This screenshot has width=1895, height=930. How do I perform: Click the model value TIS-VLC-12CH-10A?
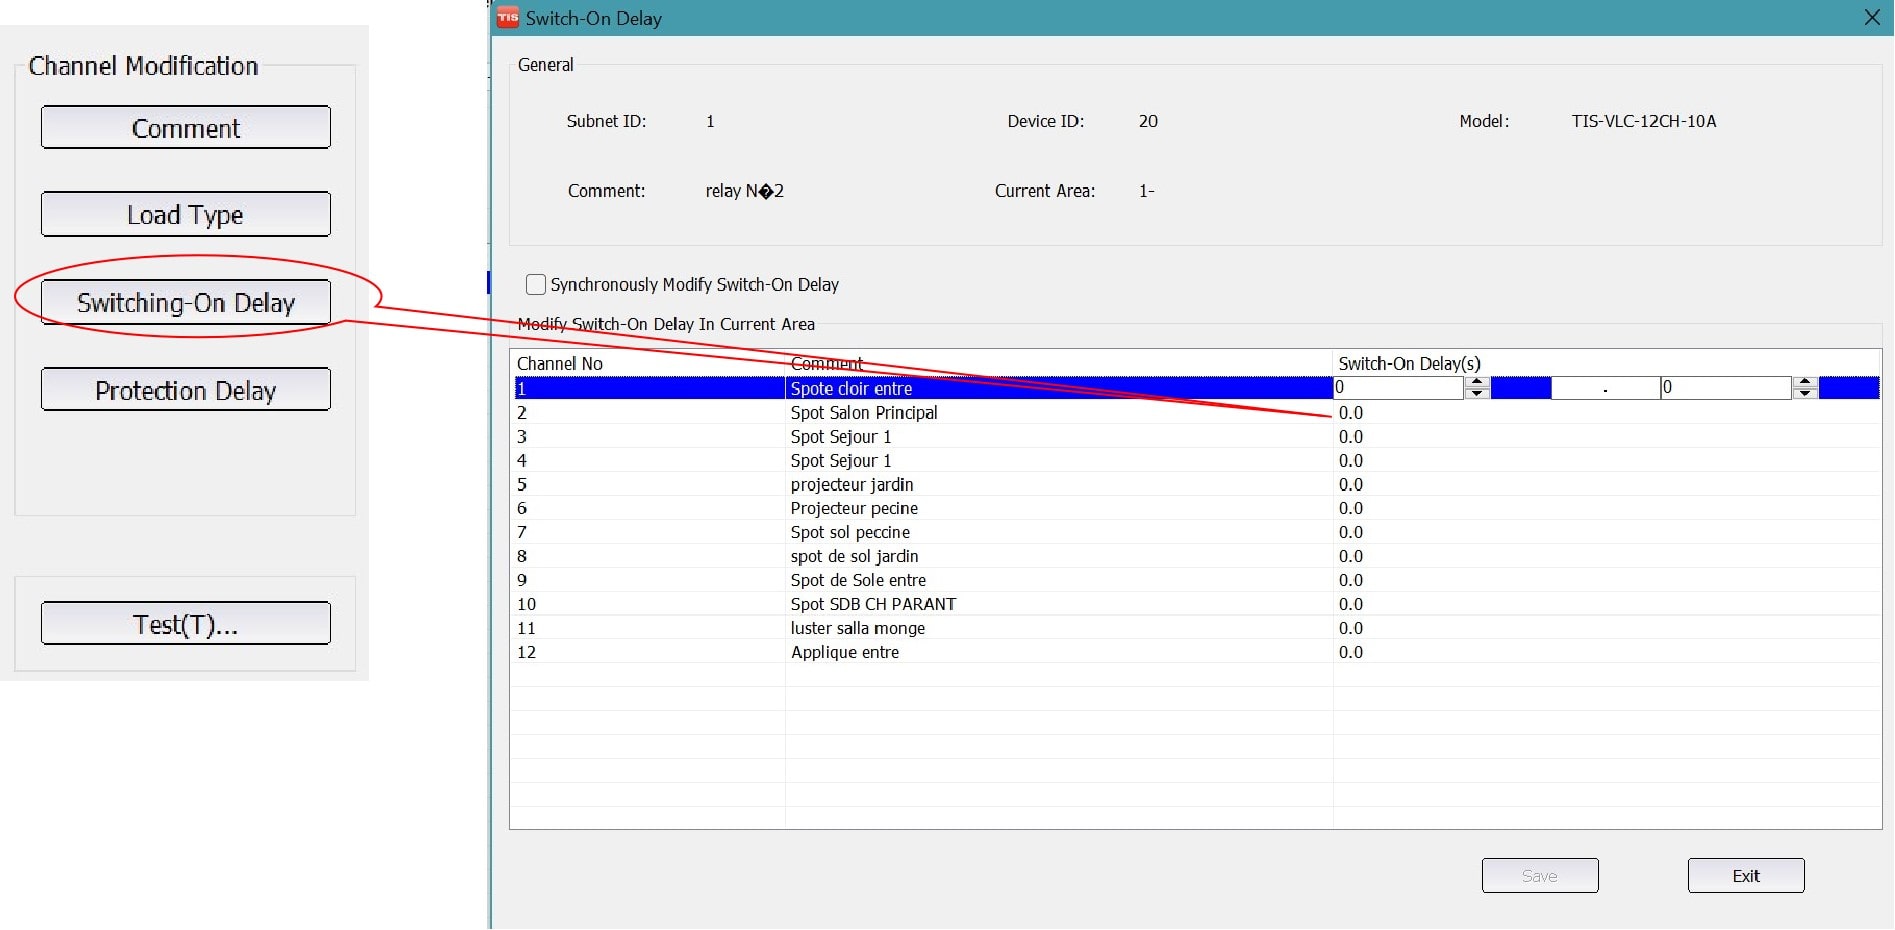[1644, 121]
